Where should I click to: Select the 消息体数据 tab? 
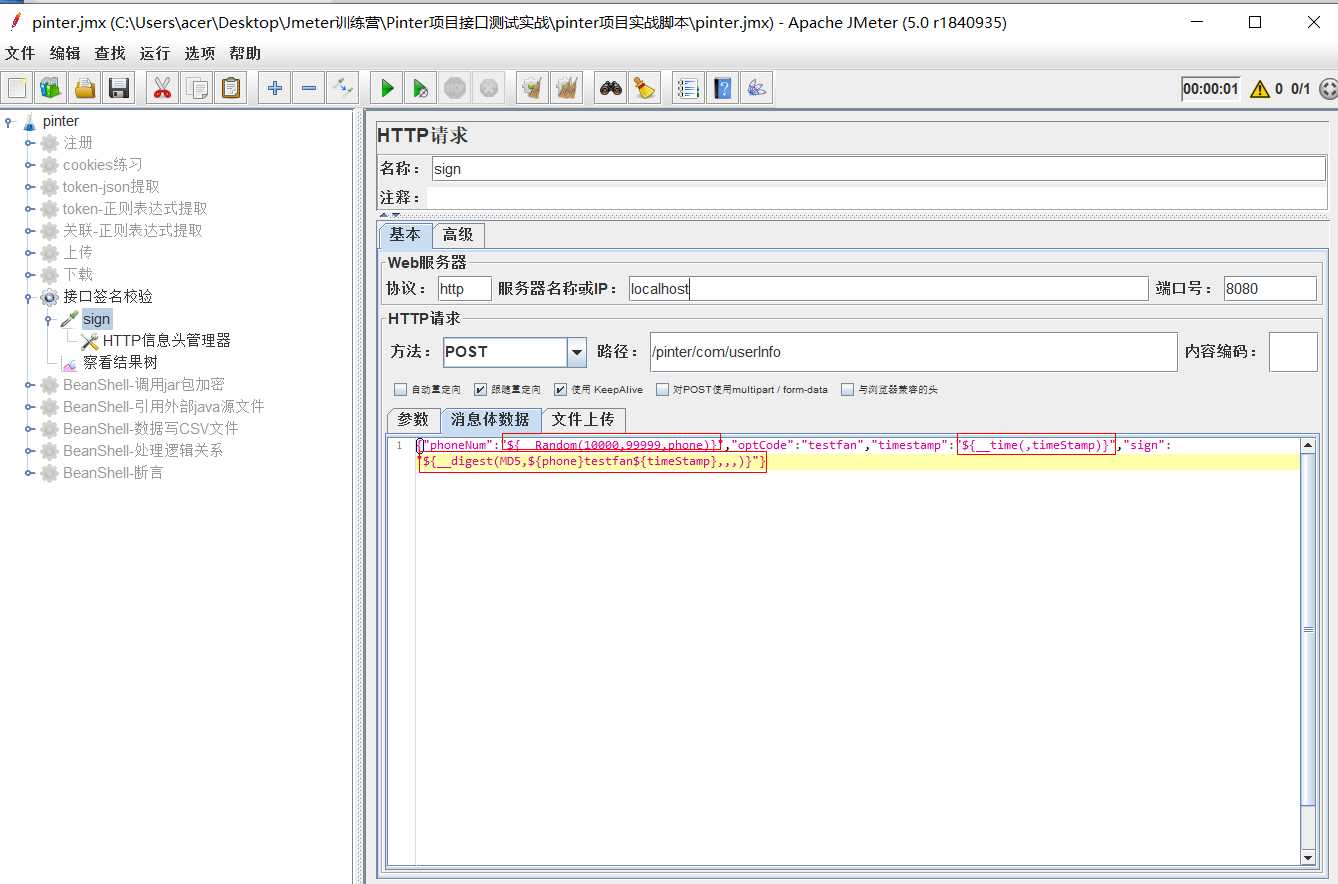(490, 420)
